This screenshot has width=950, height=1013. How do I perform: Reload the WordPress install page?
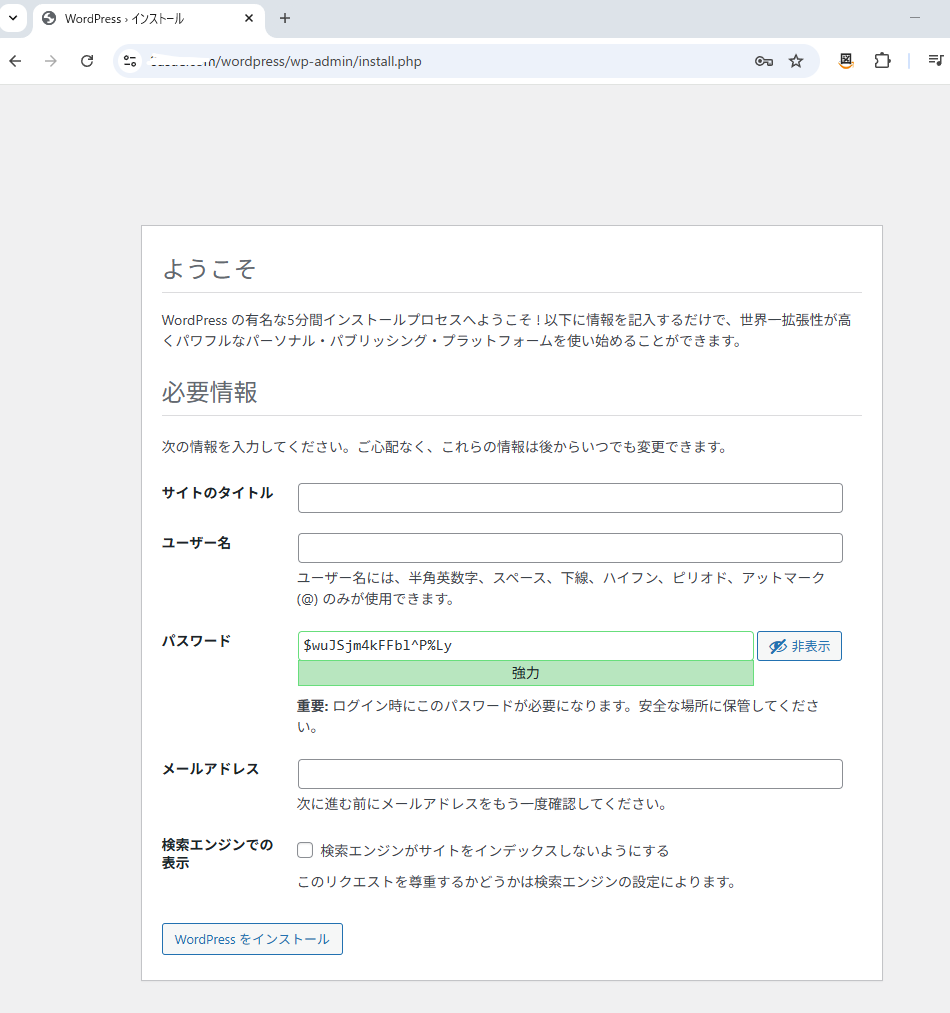pyautogui.click(x=87, y=61)
